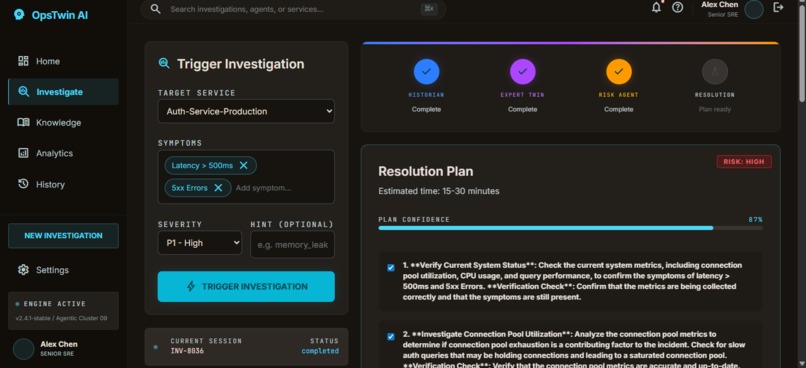Click the completed status text
806x368 pixels.
(x=320, y=351)
